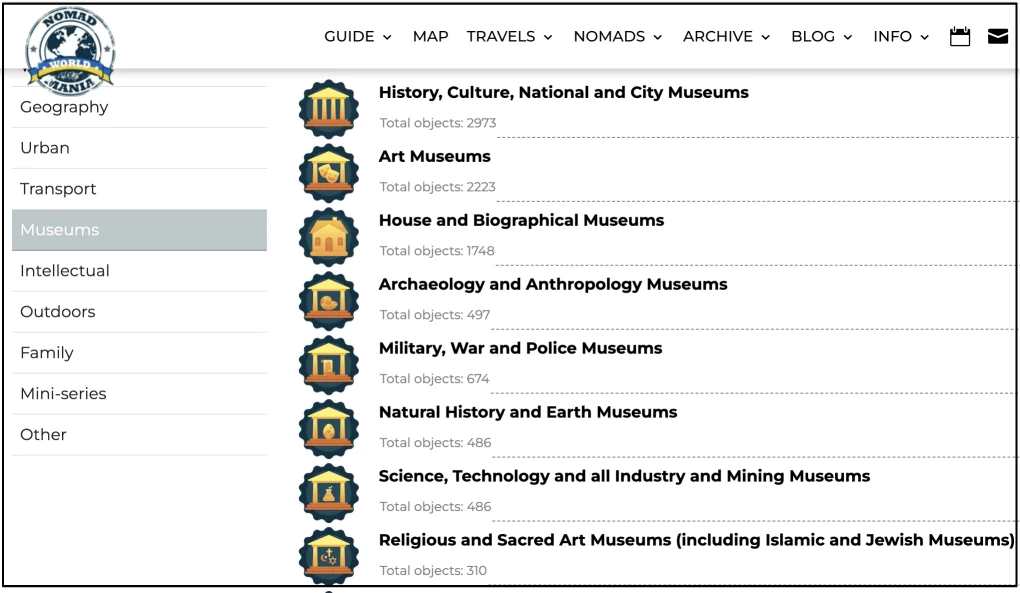Select the Outdoors sidebar category
This screenshot has width=1020, height=593.
[x=58, y=312]
